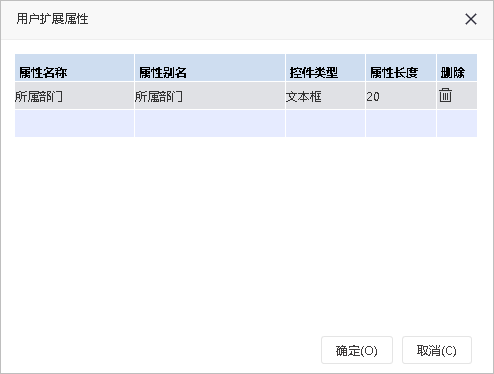The image size is (494, 374).
Task: Edit the attribute length value 20
Action: 401,96
